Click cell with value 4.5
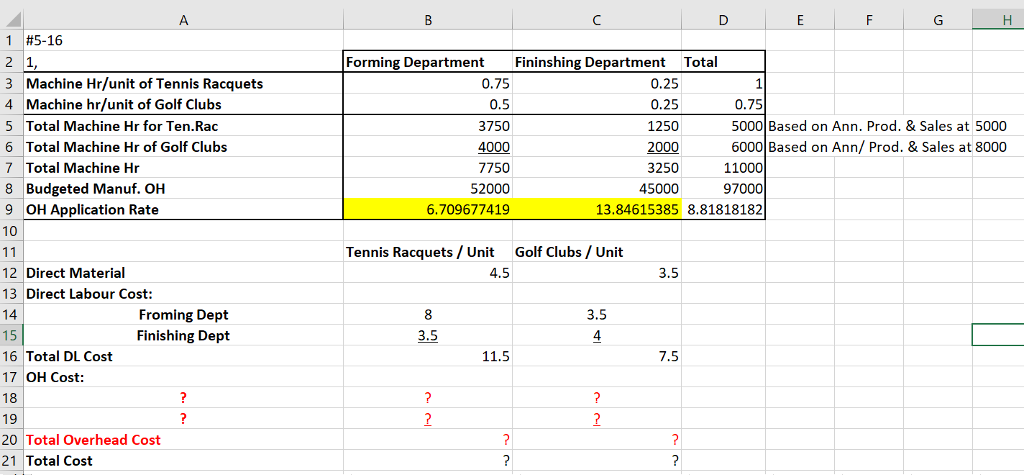This screenshot has width=1024, height=475. 428,273
